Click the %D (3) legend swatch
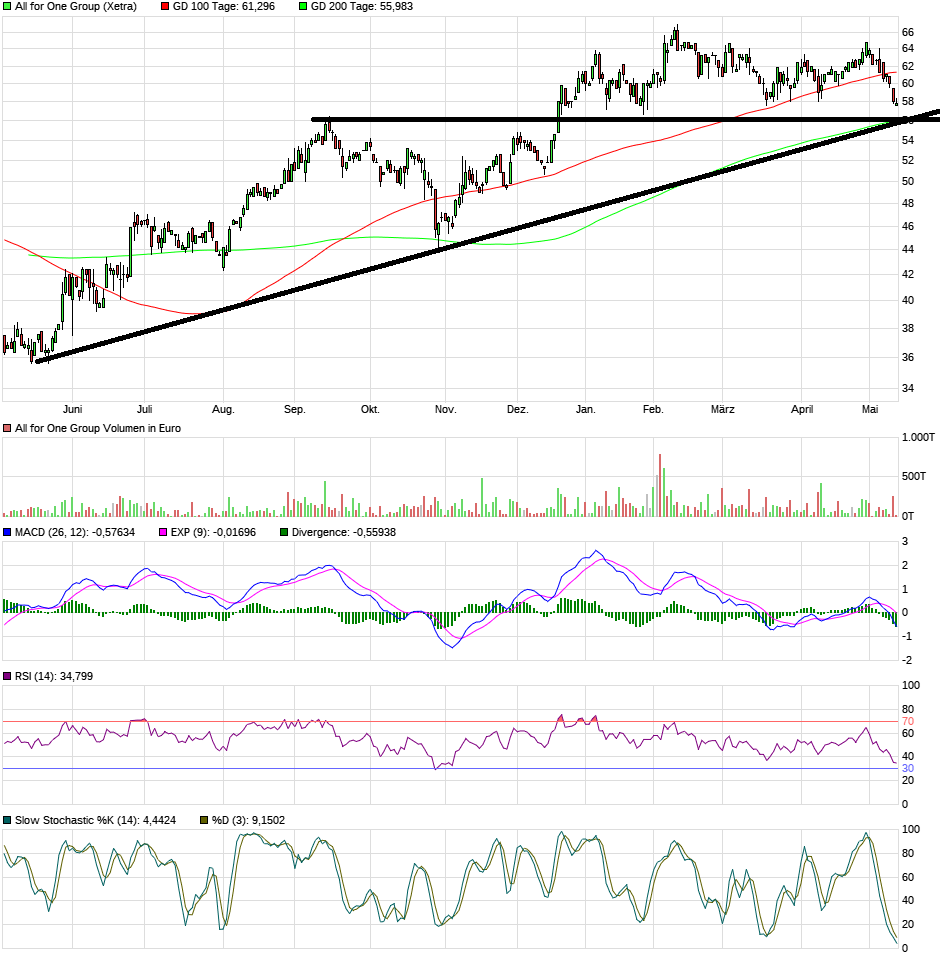This screenshot has height=958, width=940. (x=205, y=820)
